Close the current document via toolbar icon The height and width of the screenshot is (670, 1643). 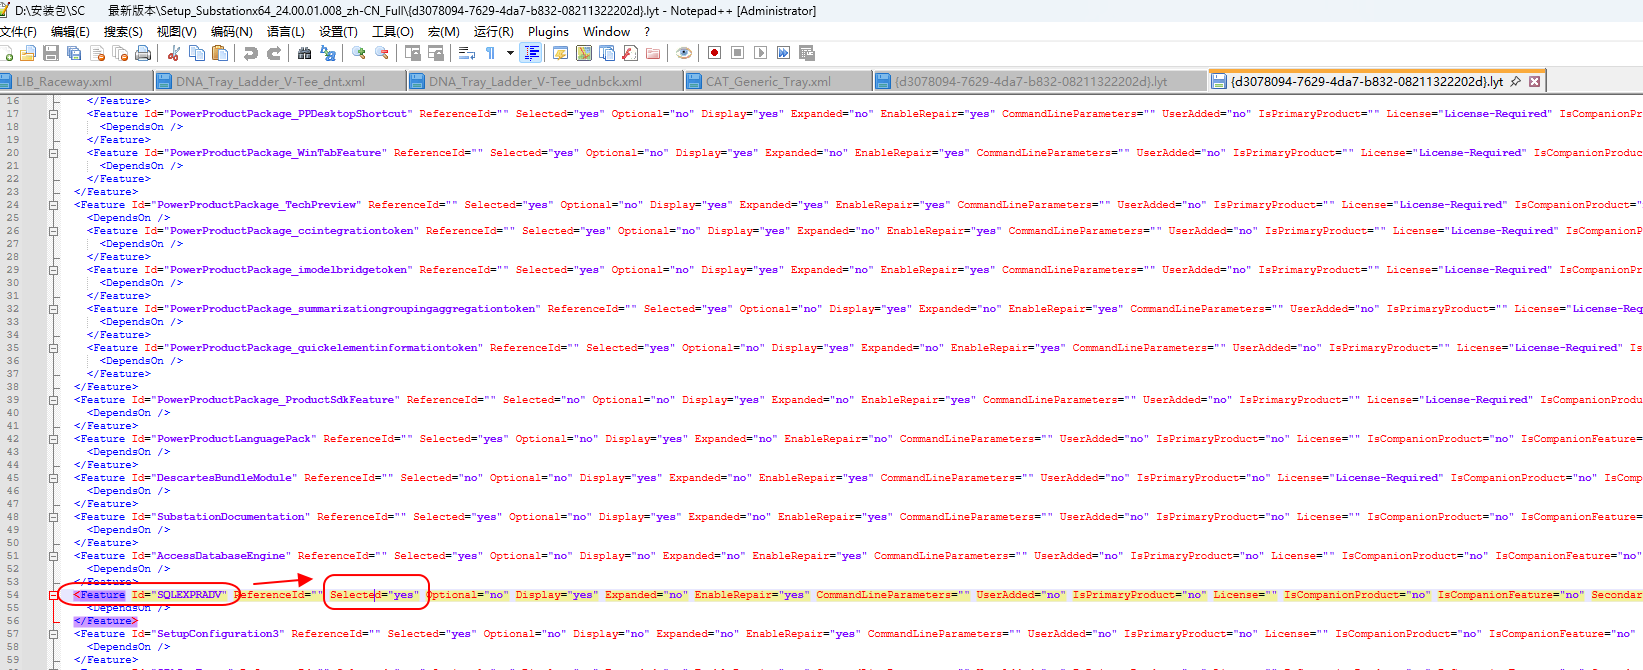pyautogui.click(x=97, y=53)
